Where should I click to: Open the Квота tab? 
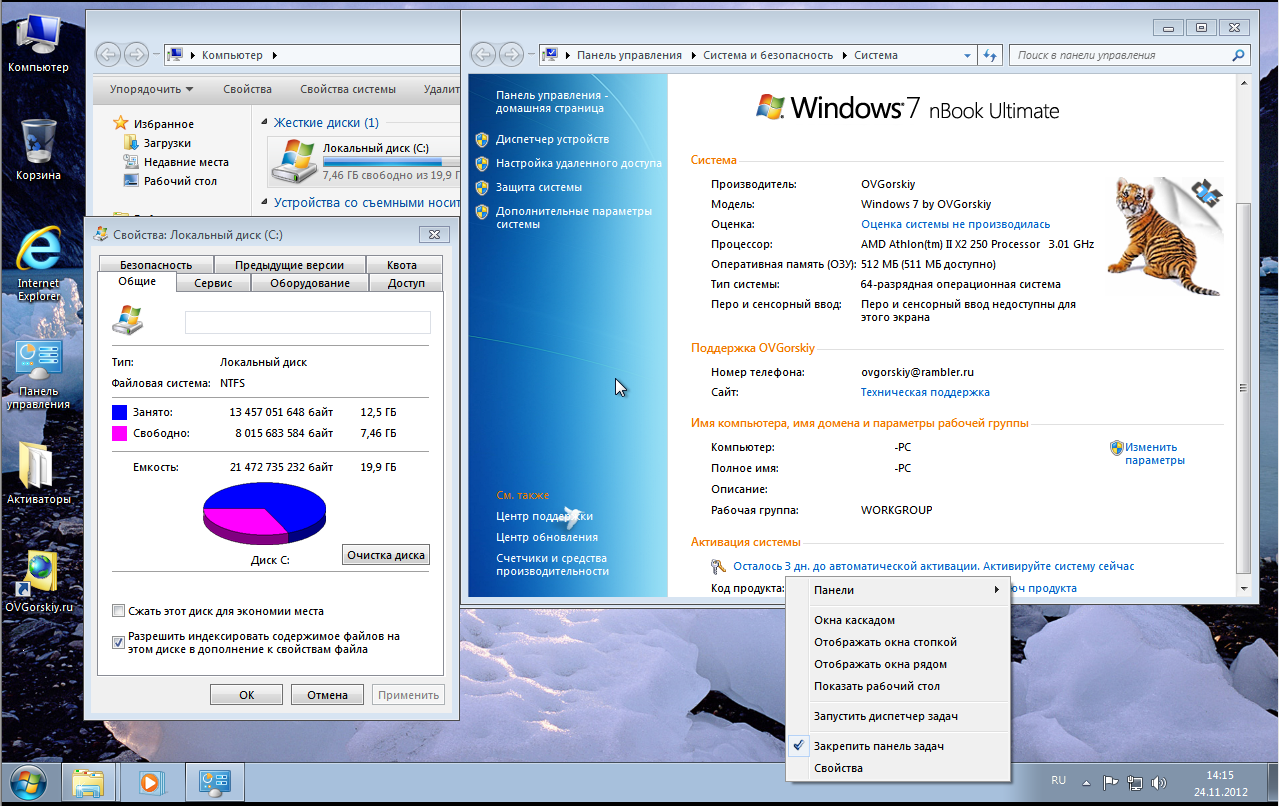(403, 265)
